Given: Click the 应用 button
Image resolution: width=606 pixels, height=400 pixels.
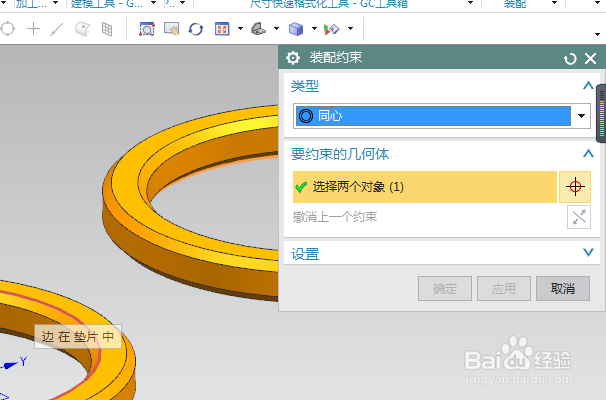Looking at the screenshot, I should (x=504, y=288).
